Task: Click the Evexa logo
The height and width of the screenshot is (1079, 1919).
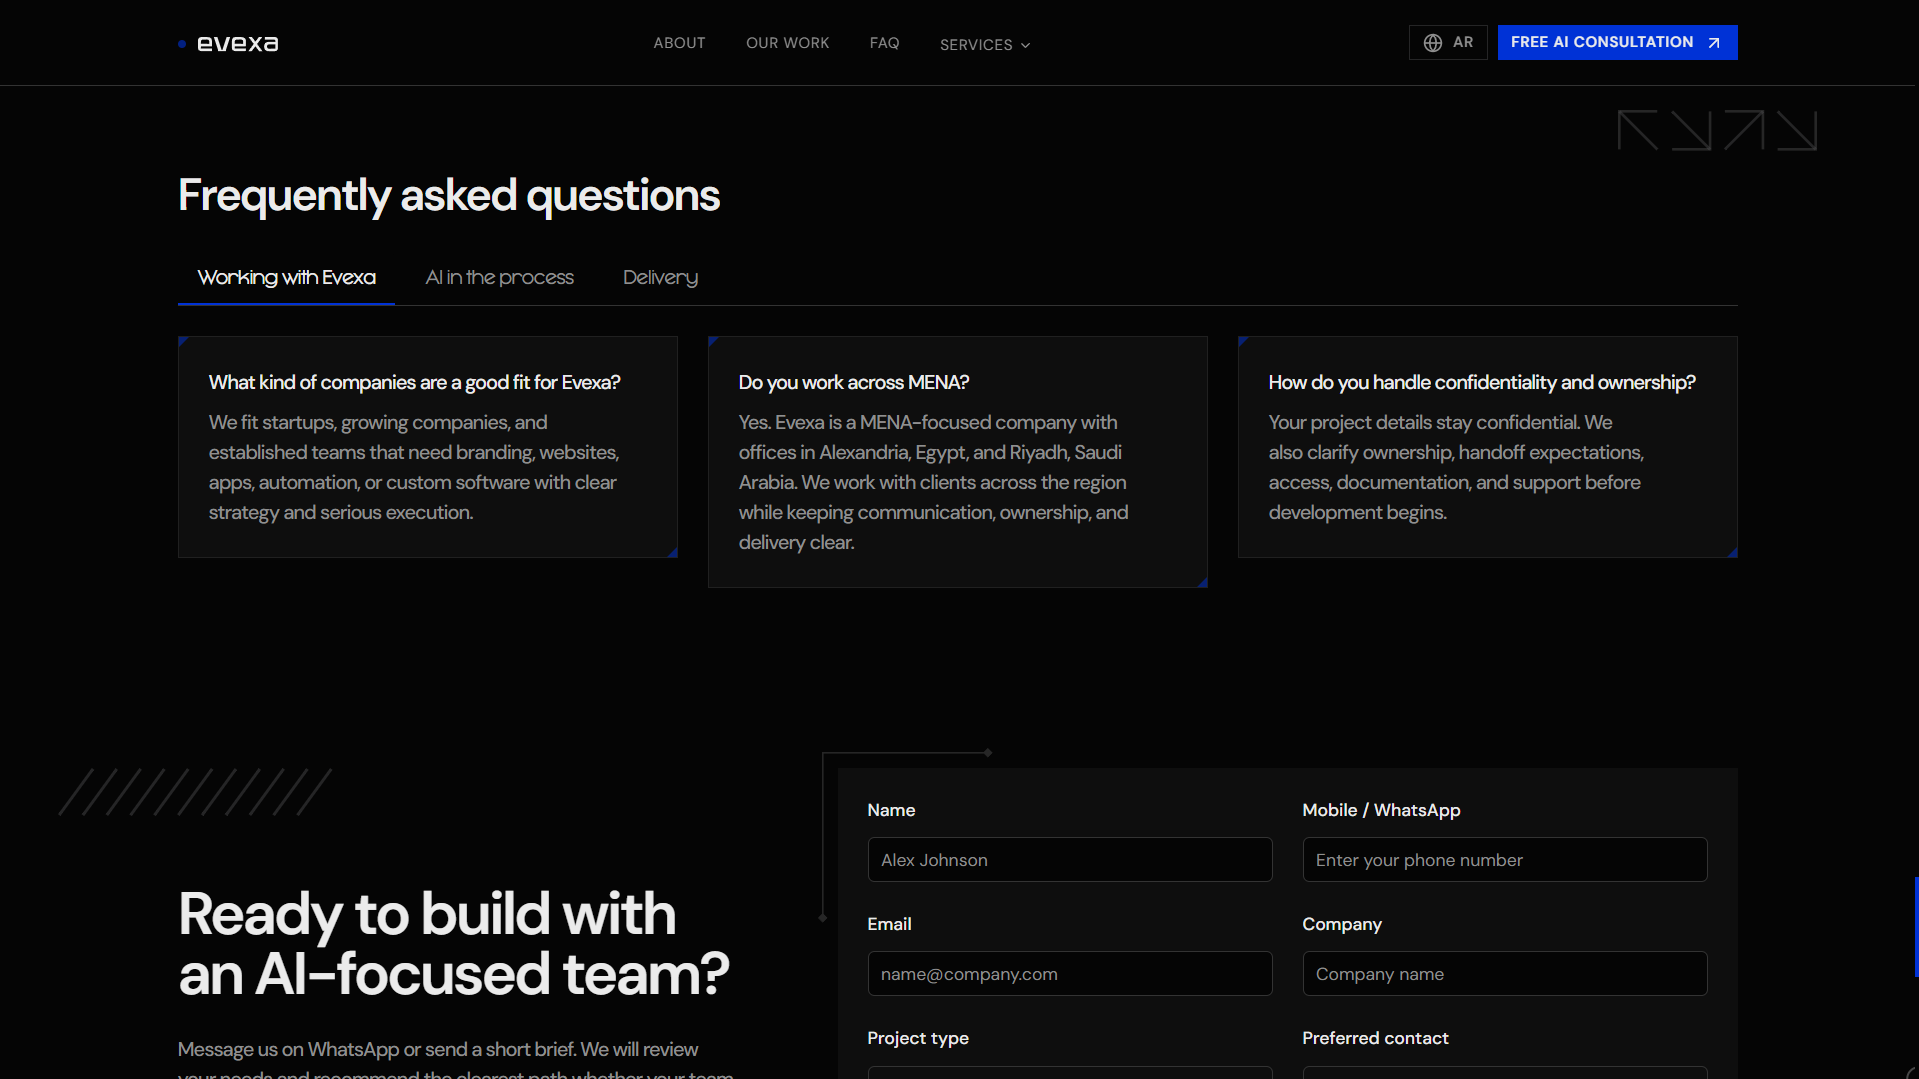Action: pos(229,43)
